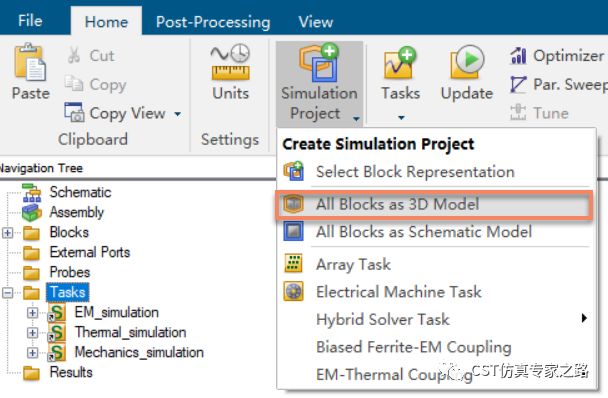Viewport: 608px width, 398px height.
Task: Expand the EM_simulation task node
Action: click(33, 313)
